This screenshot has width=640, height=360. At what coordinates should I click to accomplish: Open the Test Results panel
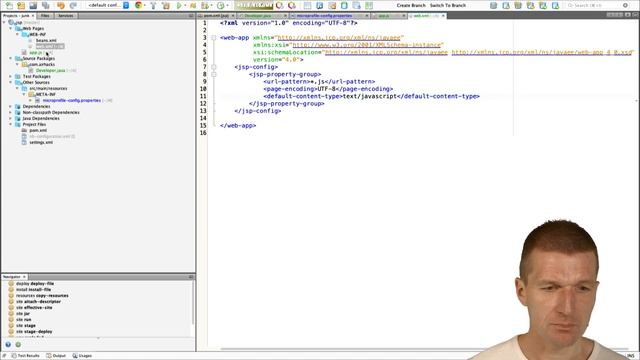25,356
